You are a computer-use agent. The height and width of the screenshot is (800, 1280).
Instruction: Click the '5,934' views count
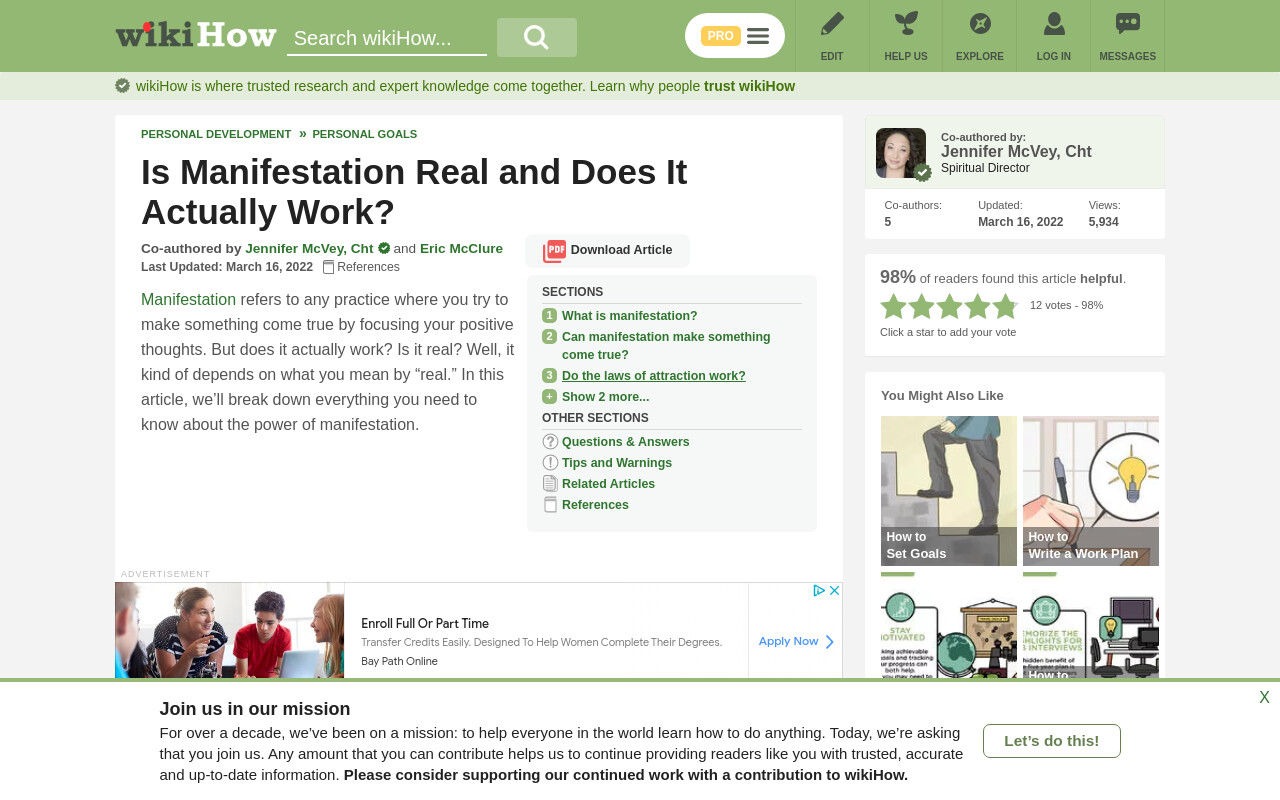pos(1104,222)
